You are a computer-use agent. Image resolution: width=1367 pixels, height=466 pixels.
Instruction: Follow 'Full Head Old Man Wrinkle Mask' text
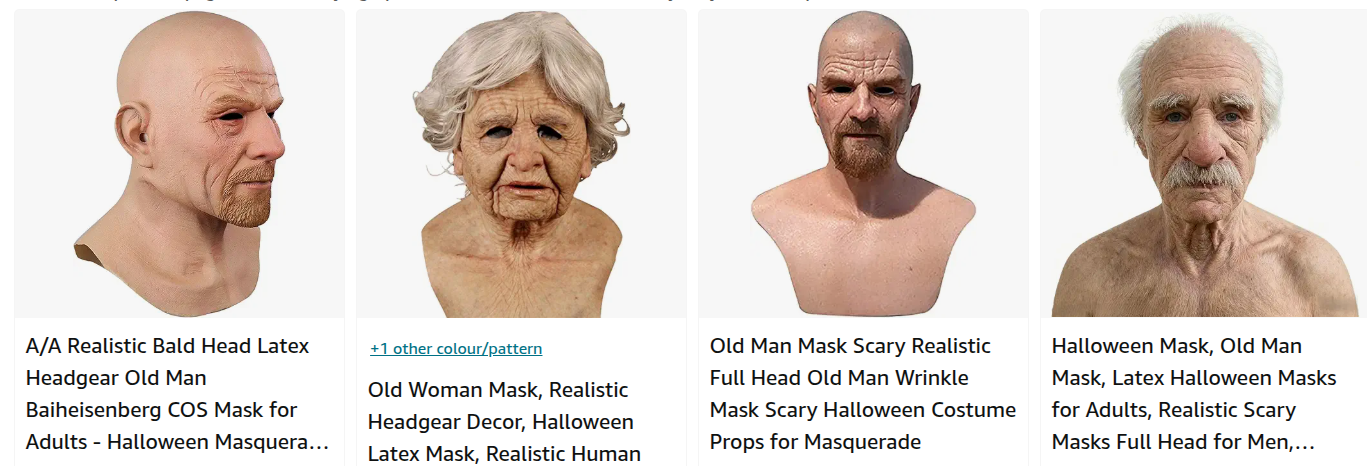(x=839, y=378)
